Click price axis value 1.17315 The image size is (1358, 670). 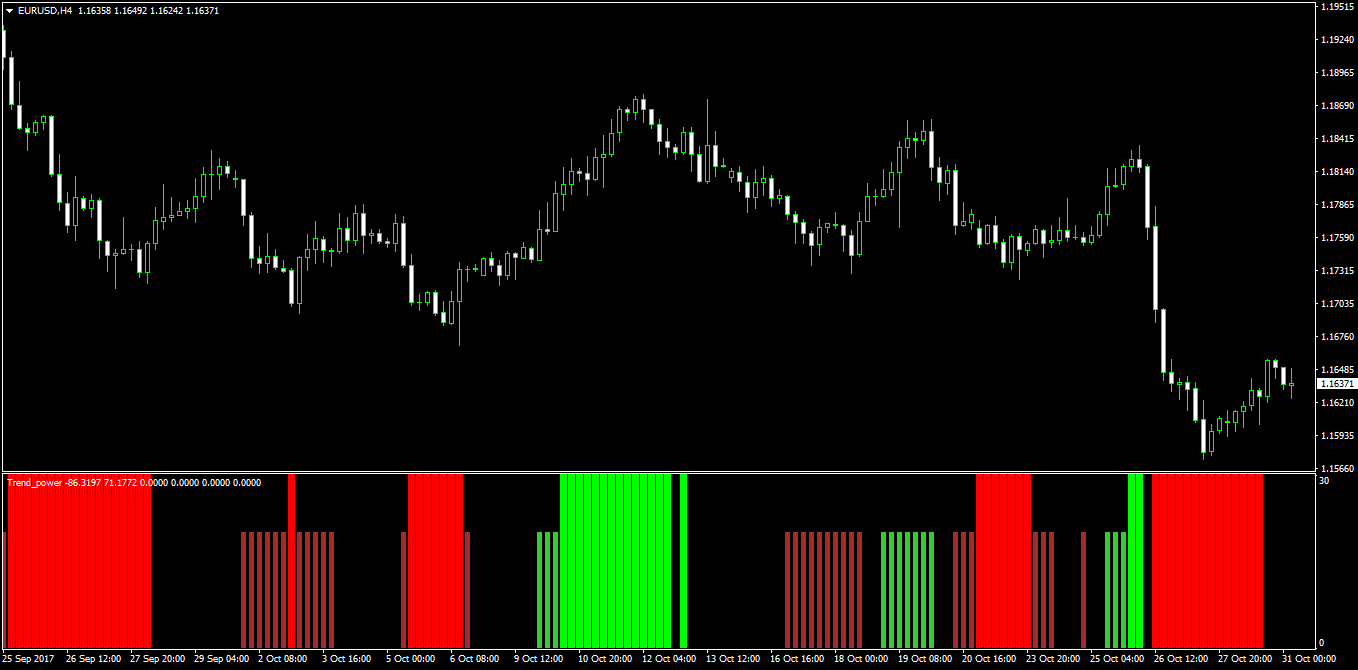pos(1337,271)
